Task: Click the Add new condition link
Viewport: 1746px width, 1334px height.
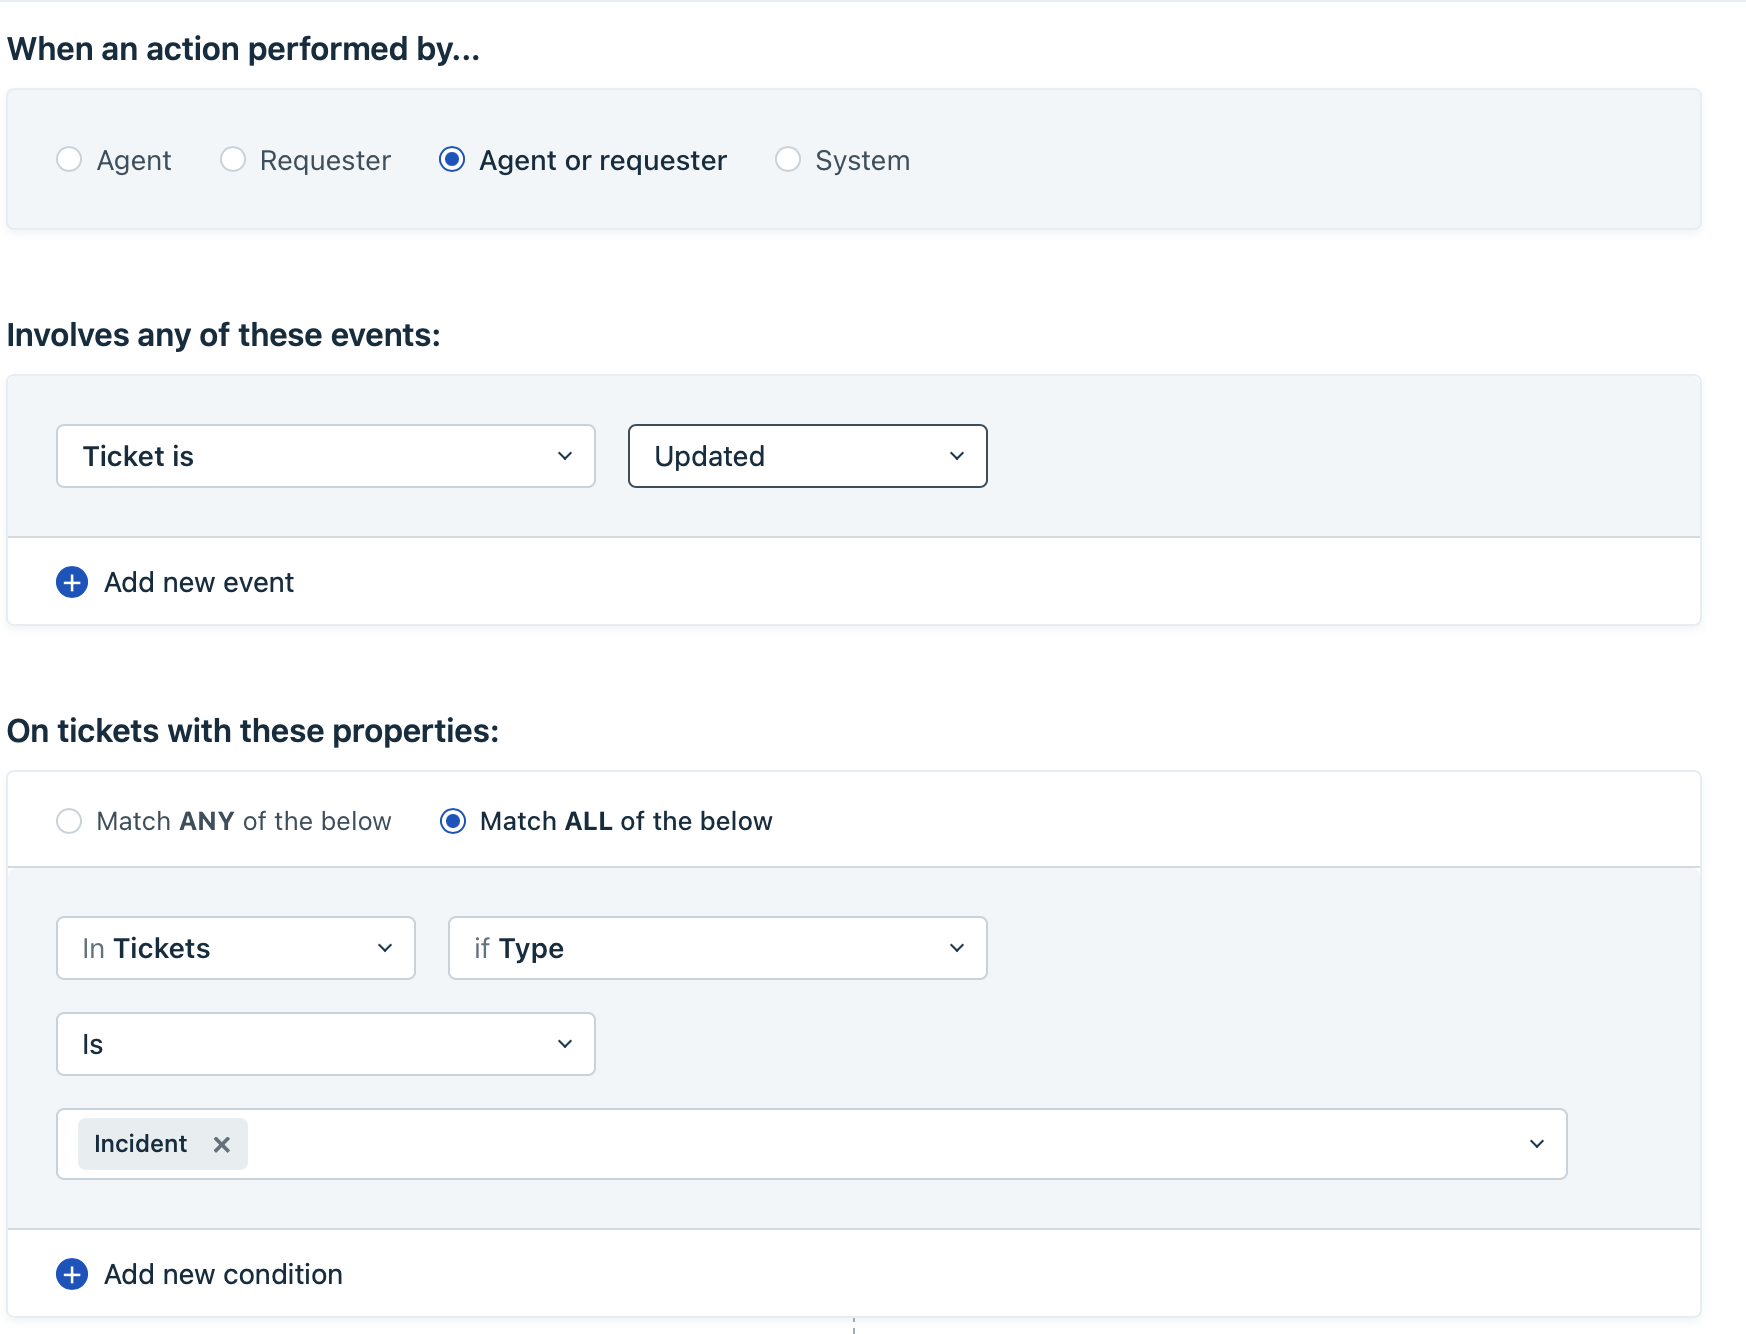Action: [223, 1274]
